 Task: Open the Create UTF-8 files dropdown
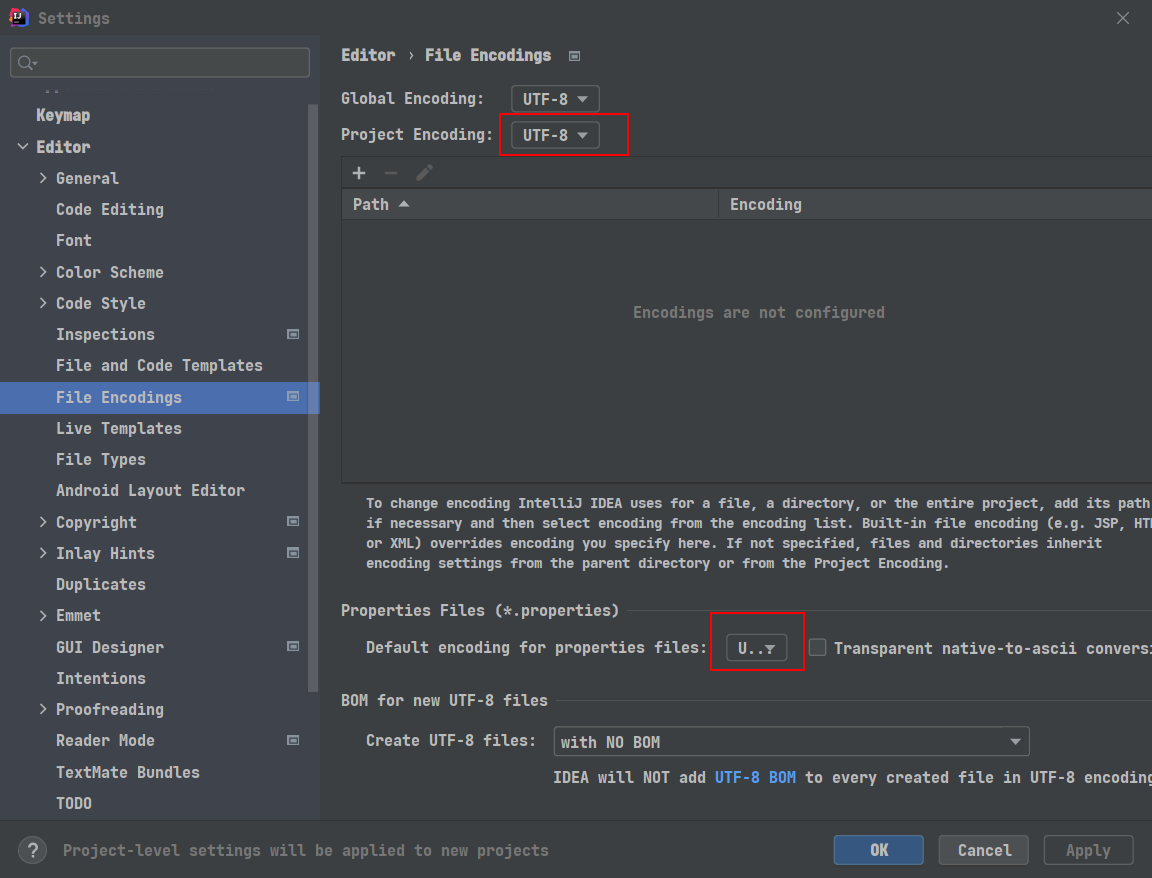tap(791, 742)
